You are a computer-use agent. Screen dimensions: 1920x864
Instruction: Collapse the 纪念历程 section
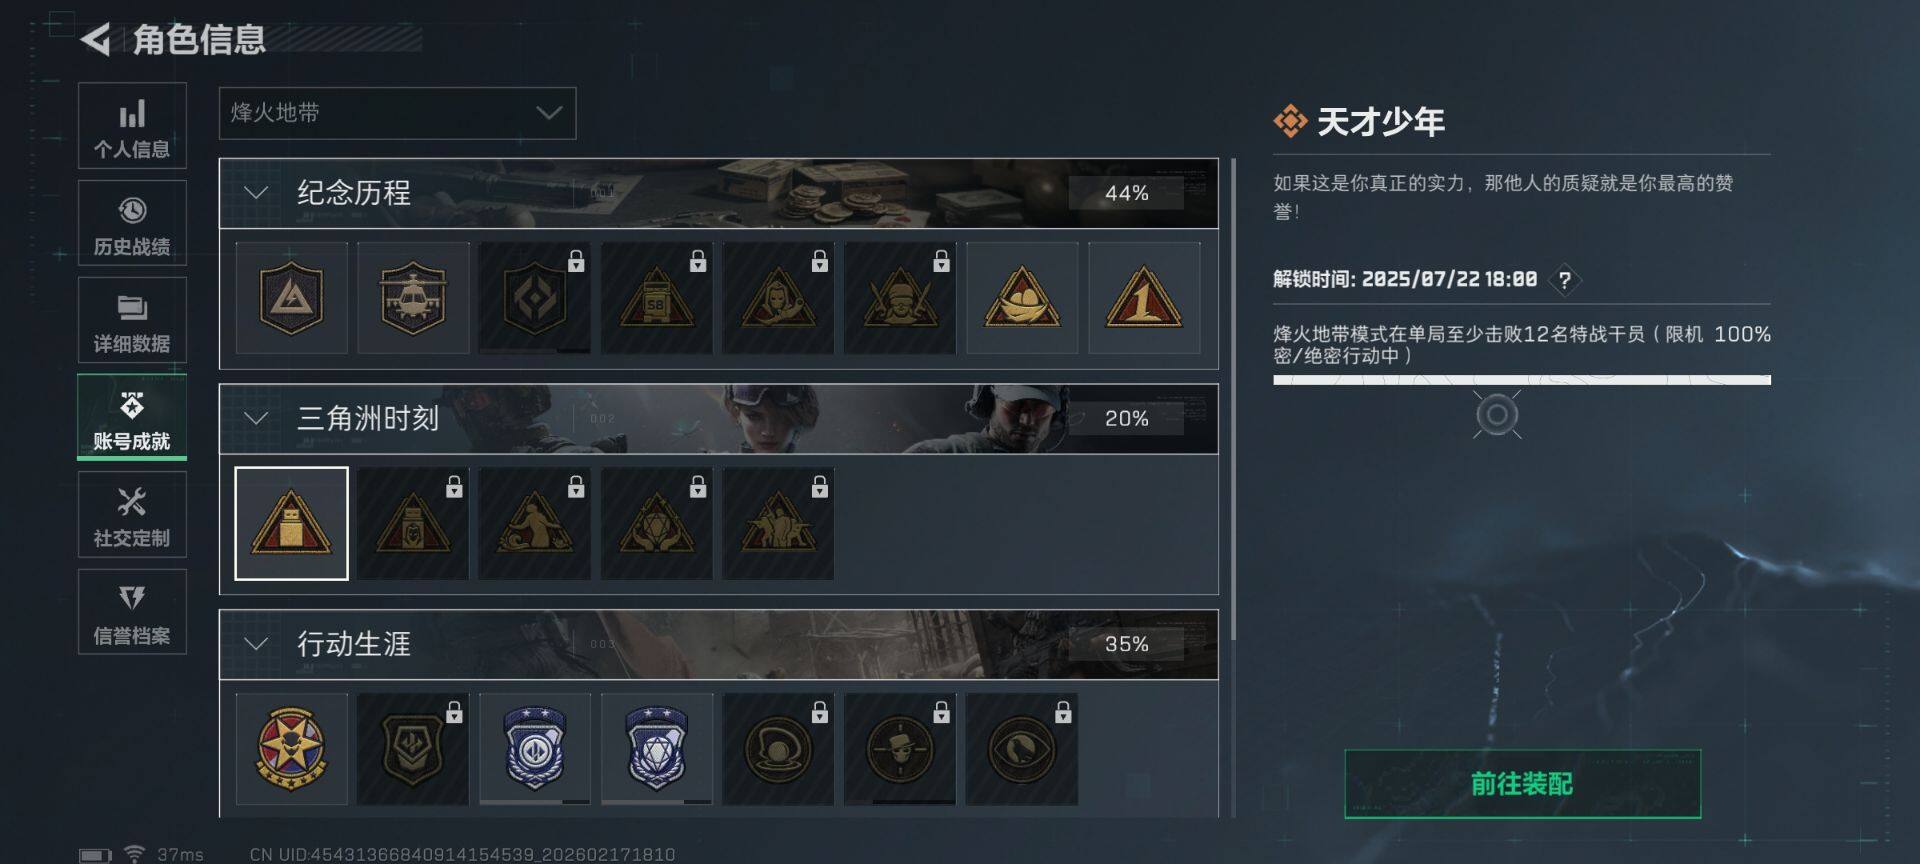point(256,193)
